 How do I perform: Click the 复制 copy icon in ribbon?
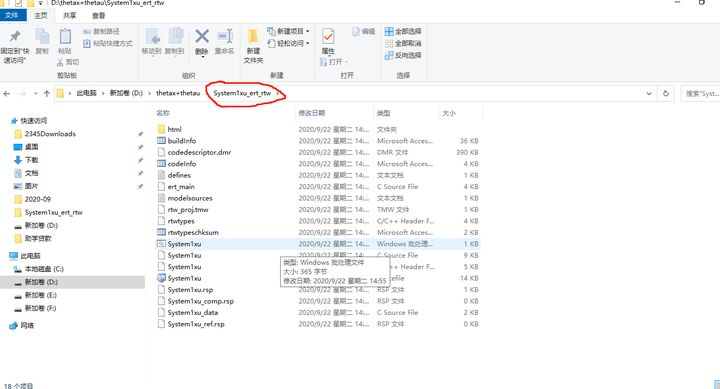click(x=42, y=36)
